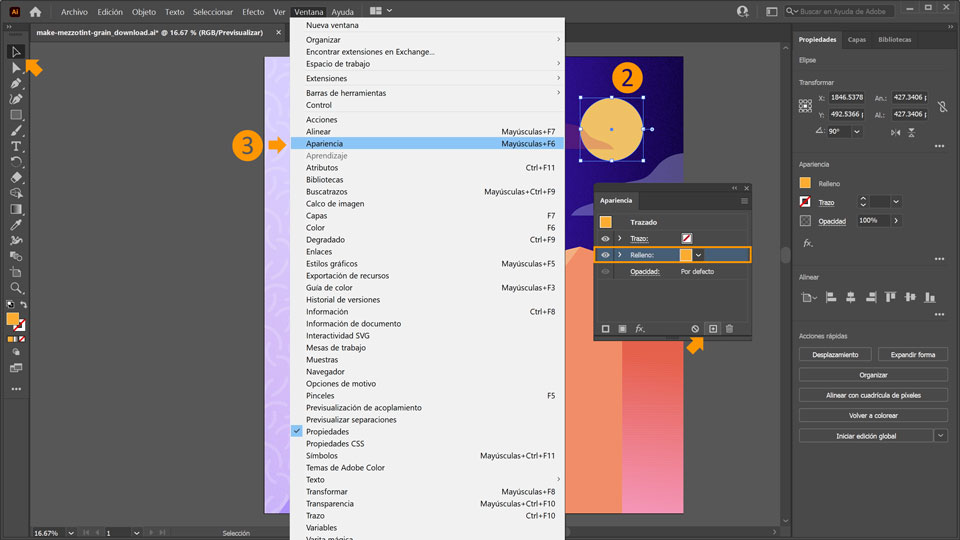
Task: Select the Rectangle tool
Action: 16,114
